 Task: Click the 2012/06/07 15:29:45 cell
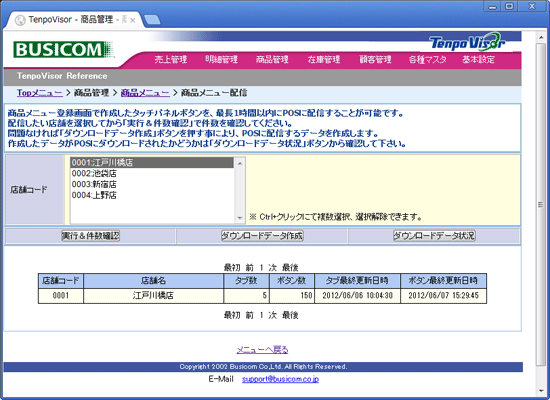coord(443,295)
